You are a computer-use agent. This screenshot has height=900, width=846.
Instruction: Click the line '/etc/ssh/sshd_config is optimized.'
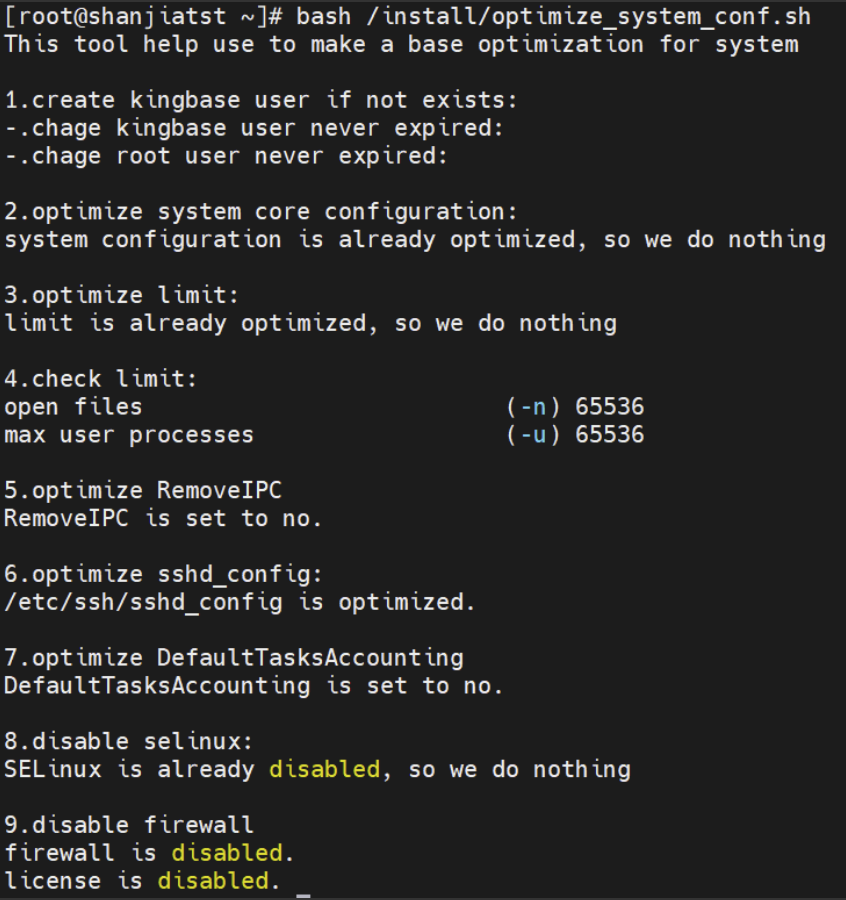[240, 602]
